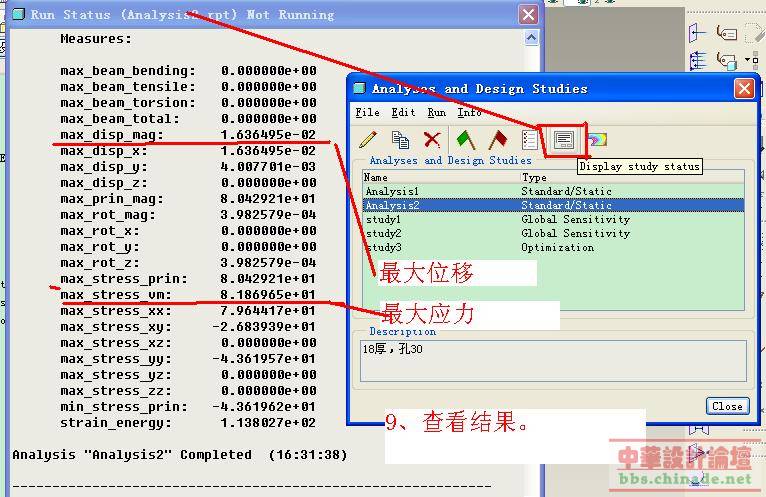This screenshot has height=497, width=766.
Task: Click the max_stress_xx value 7.964417e+01
Action: (x=268, y=311)
